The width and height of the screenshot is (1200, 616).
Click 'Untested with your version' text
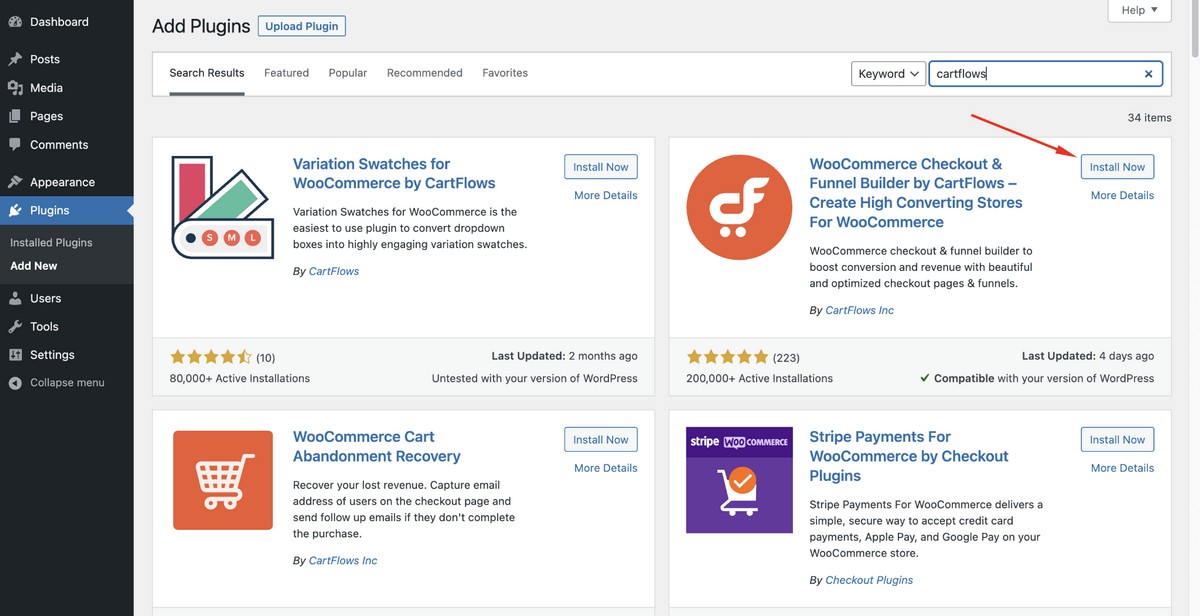tap(535, 379)
